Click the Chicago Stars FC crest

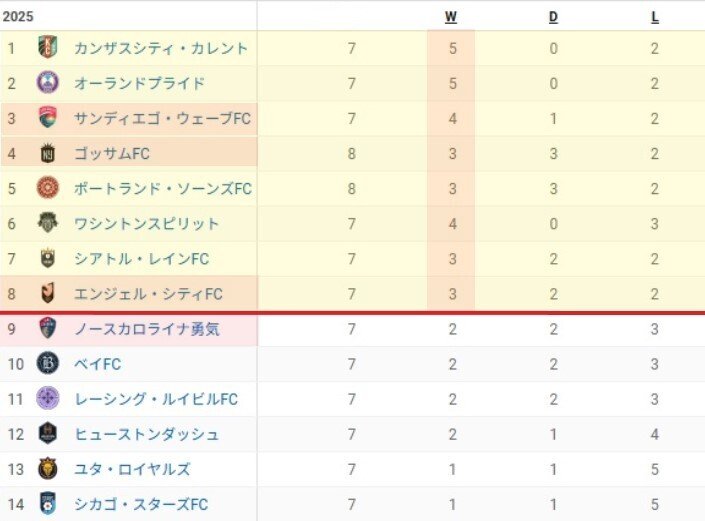[47, 504]
